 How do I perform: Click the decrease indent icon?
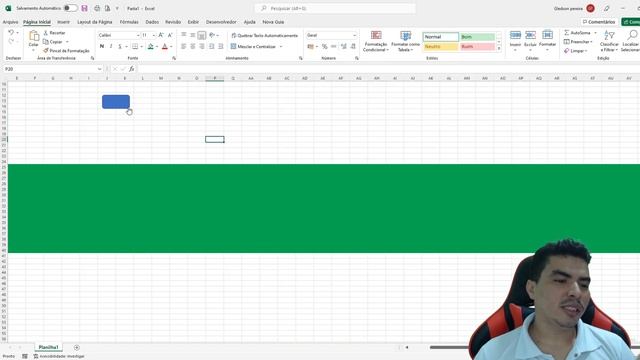211,47
